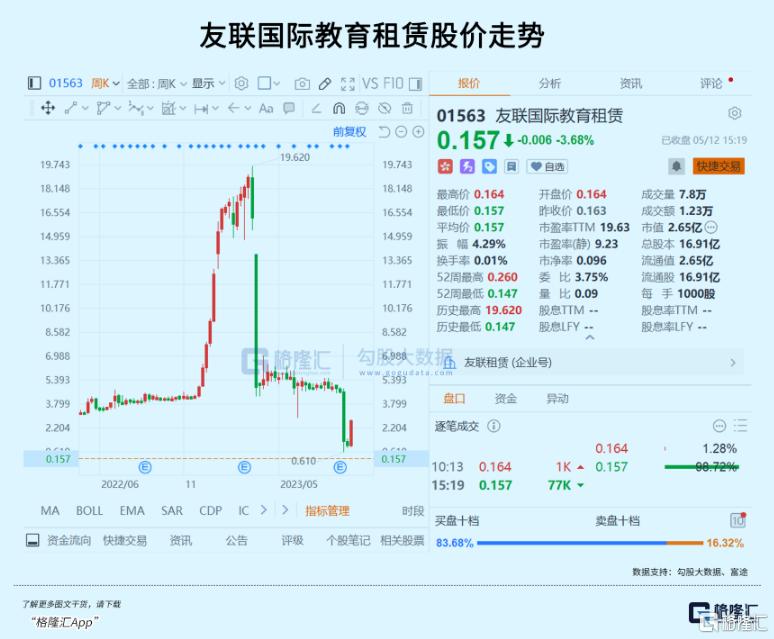Switch to the 报价 quote tab
Viewport: 774px width, 639px height.
(469, 83)
